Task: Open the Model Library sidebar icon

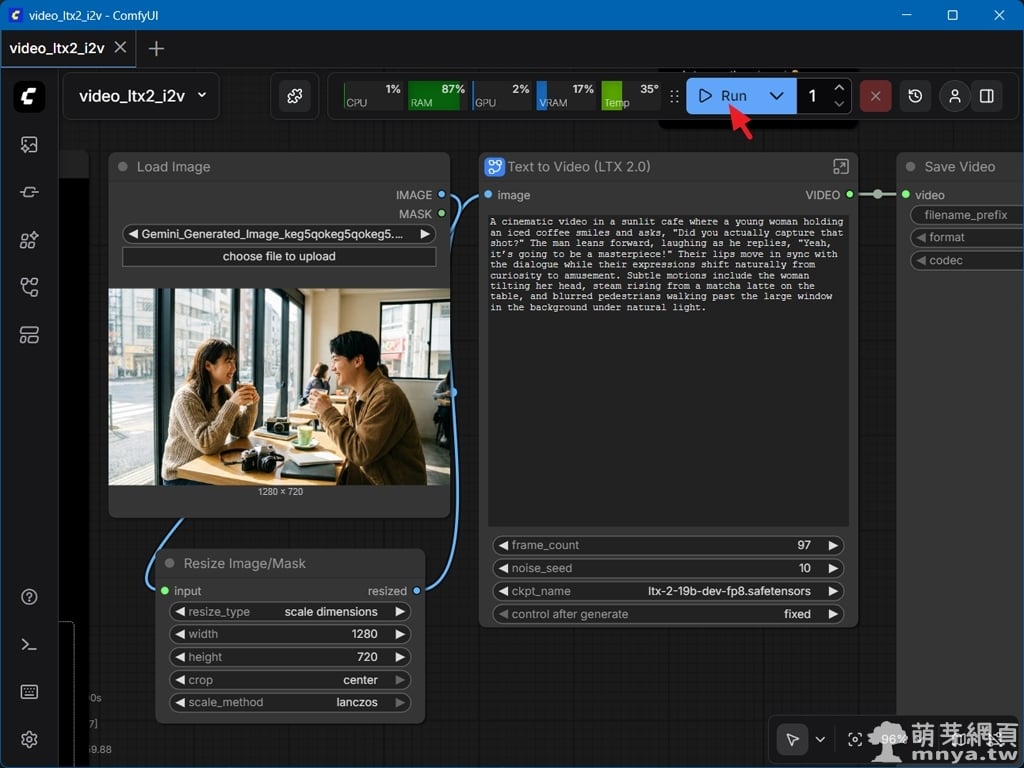Action: [x=29, y=240]
